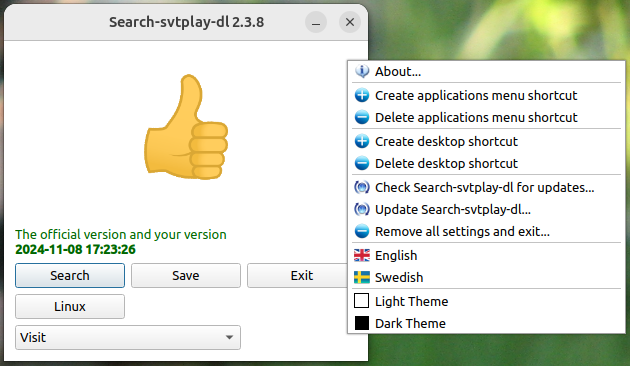Click minus icon beside Delete desktop shortcut
This screenshot has width=630, height=366.
click(x=362, y=164)
